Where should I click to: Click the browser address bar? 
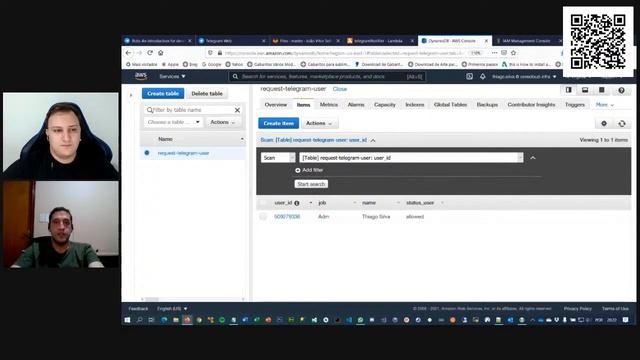point(343,53)
